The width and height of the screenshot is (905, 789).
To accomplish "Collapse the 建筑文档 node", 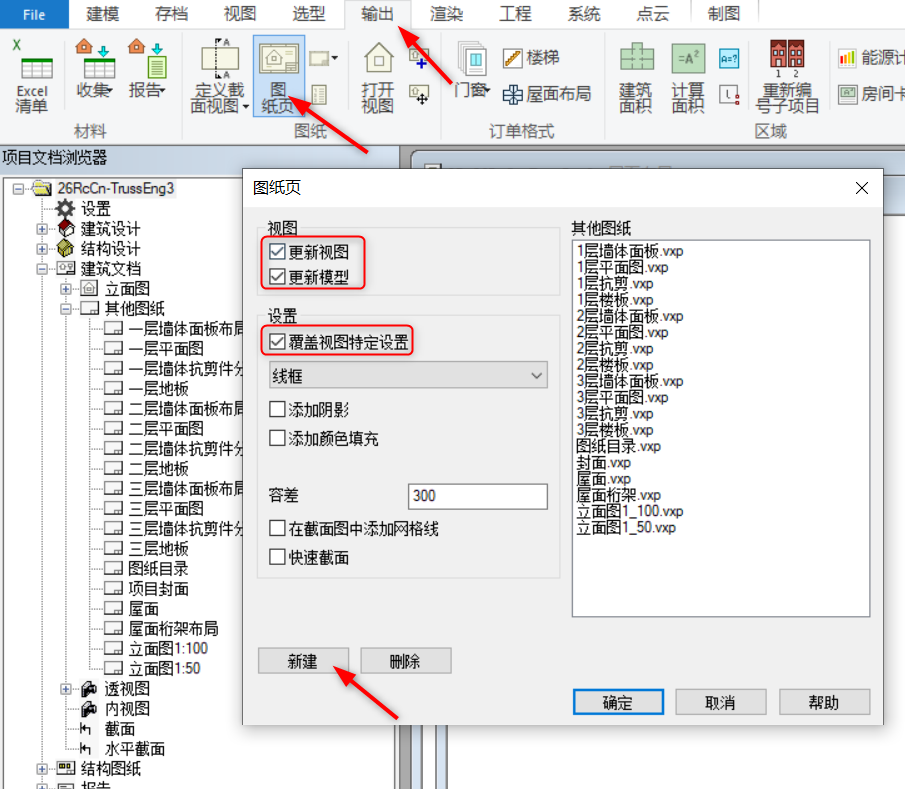I will click(x=42, y=269).
